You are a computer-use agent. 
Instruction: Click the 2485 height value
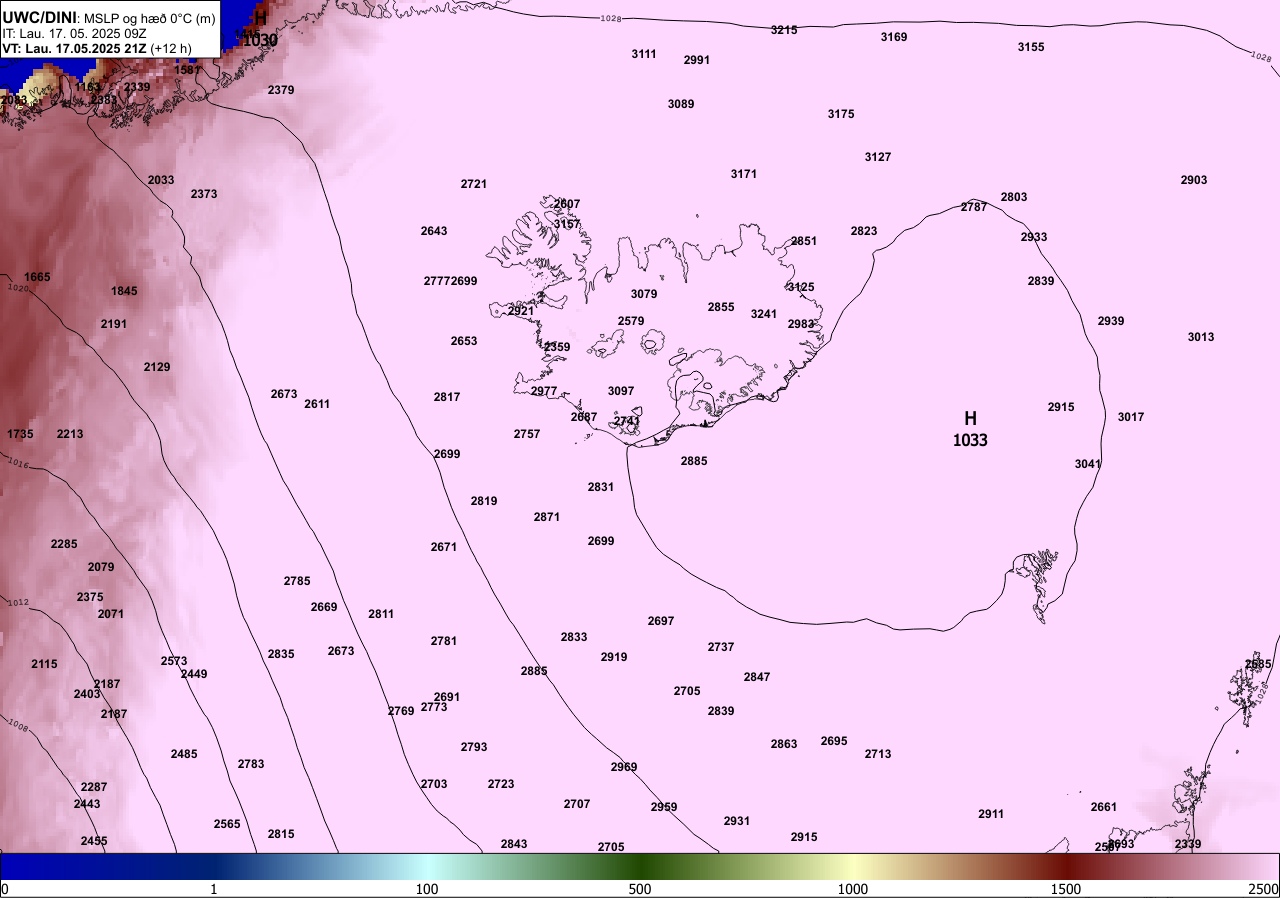[184, 754]
